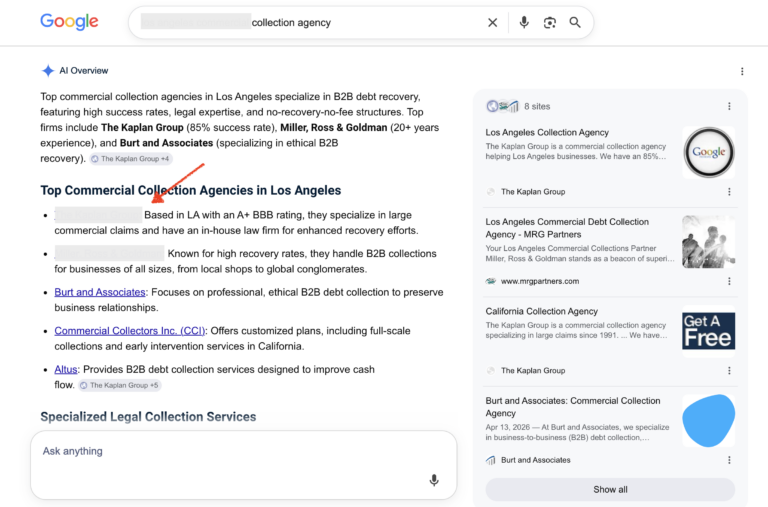Clear the search box with the X icon
The height and width of the screenshot is (507, 768).
pyautogui.click(x=493, y=23)
